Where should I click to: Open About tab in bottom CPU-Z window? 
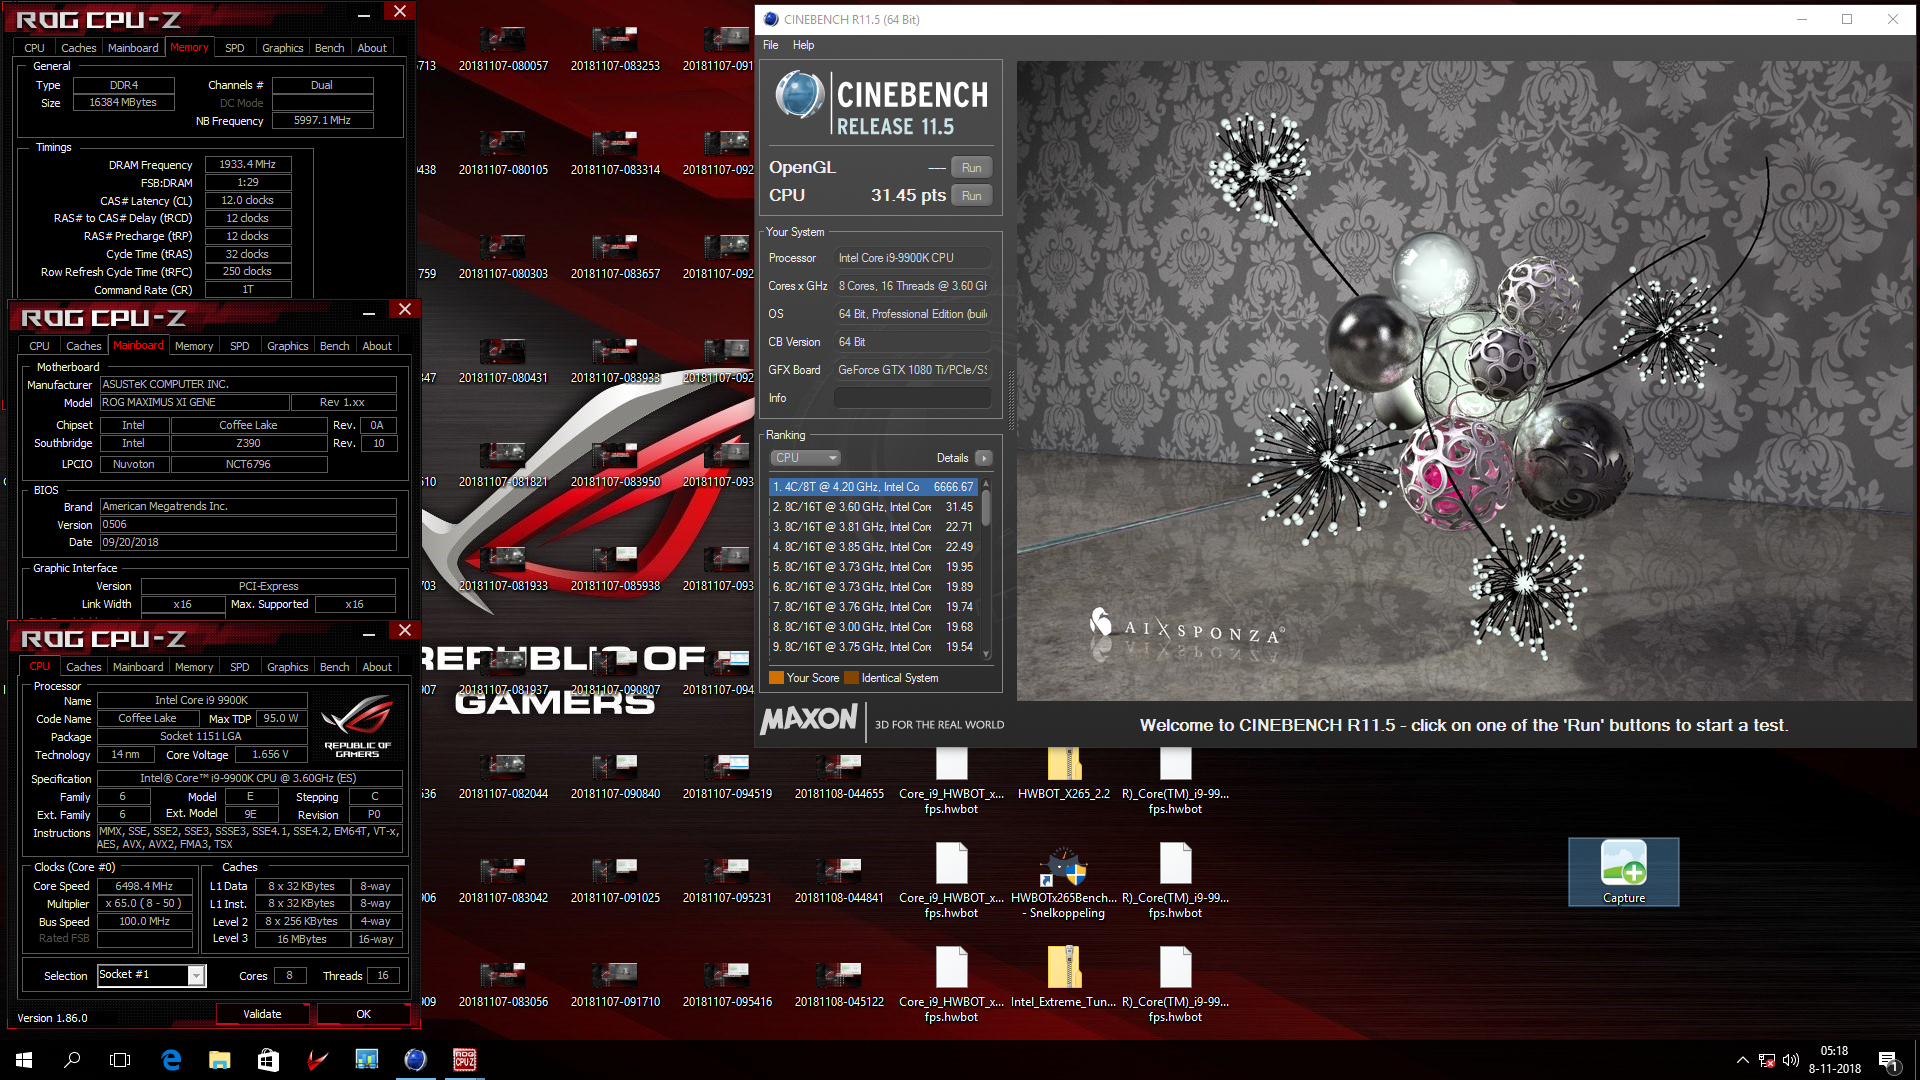coord(377,667)
